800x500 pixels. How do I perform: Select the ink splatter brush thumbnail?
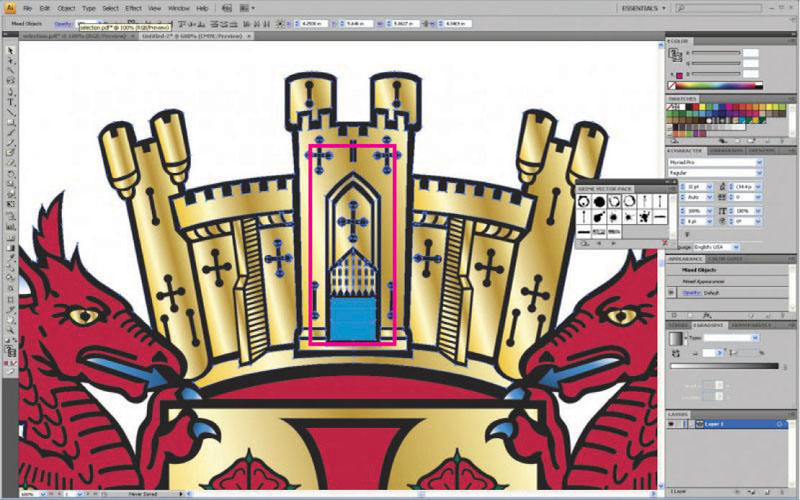(644, 217)
